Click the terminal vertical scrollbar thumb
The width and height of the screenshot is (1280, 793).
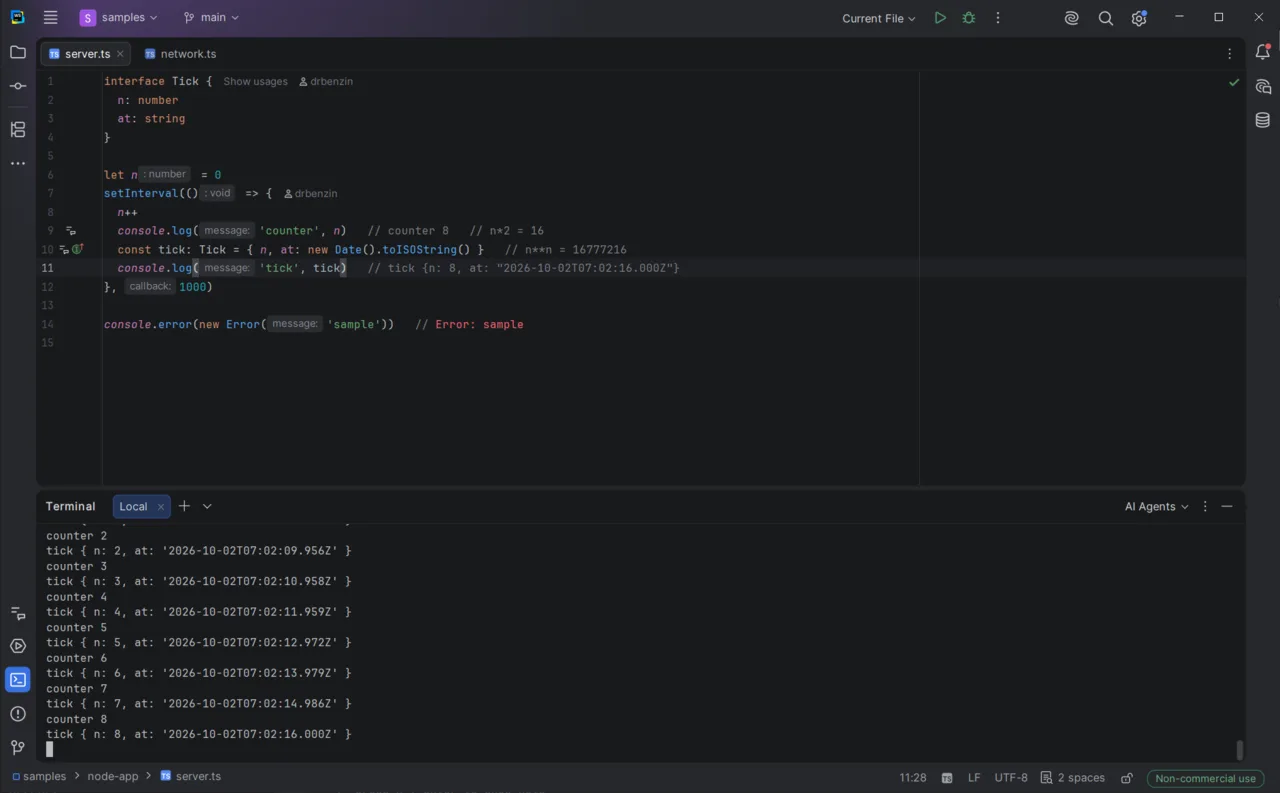tap(1240, 750)
